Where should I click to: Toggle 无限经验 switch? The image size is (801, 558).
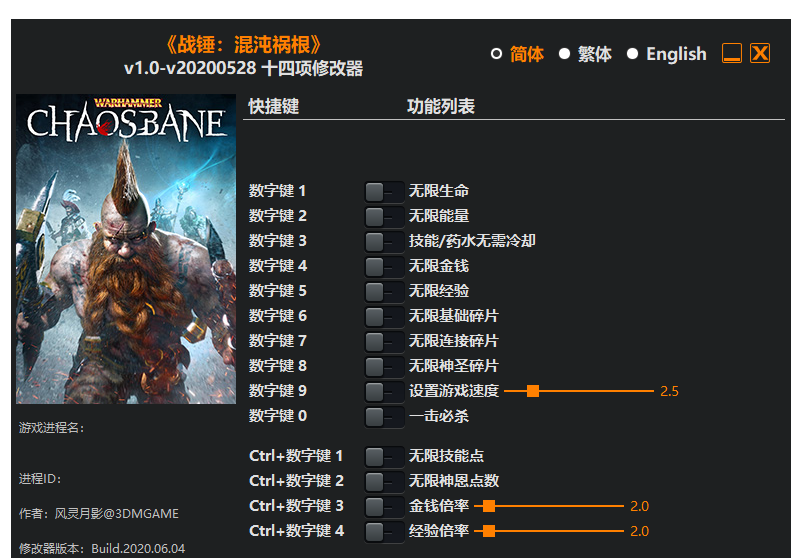[384, 292]
